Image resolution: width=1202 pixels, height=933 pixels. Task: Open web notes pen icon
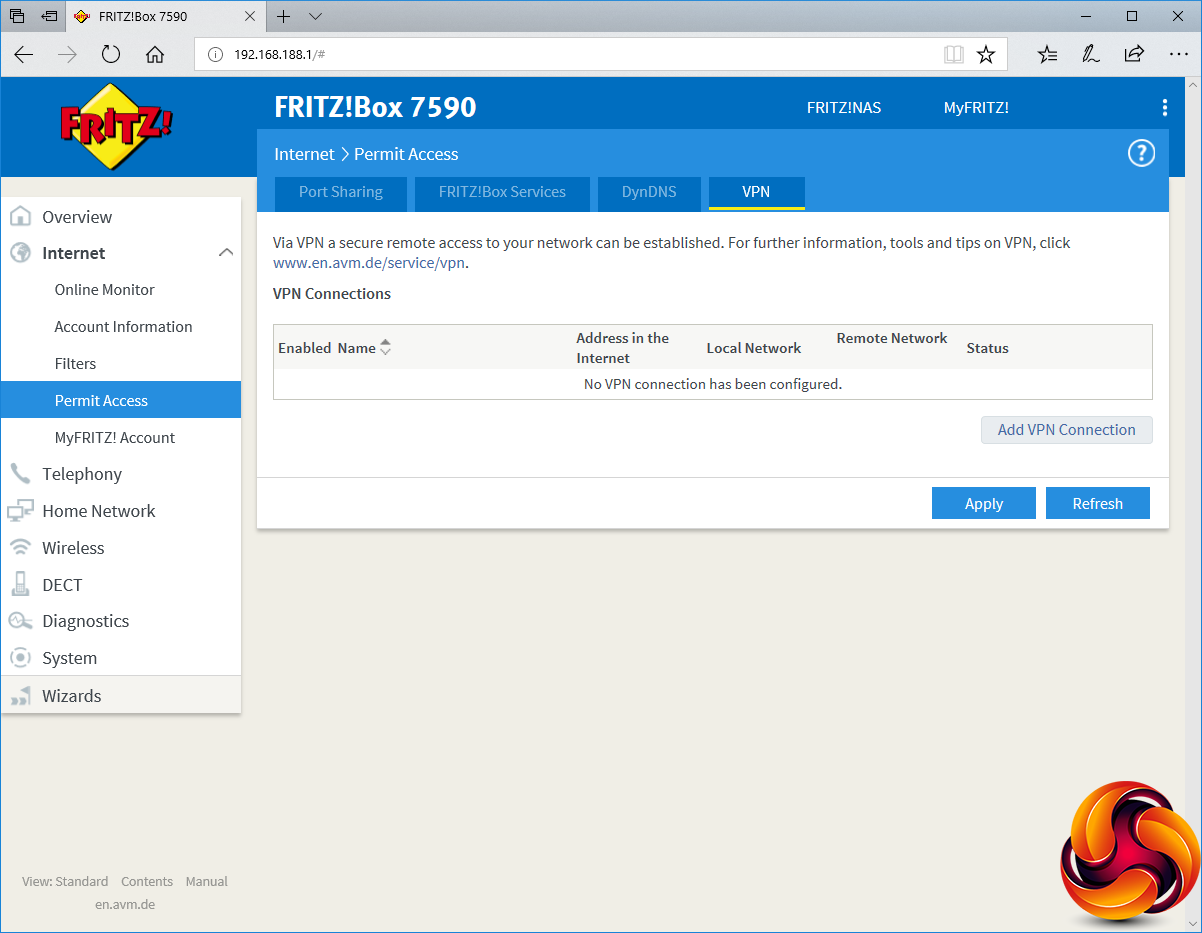coord(1091,55)
